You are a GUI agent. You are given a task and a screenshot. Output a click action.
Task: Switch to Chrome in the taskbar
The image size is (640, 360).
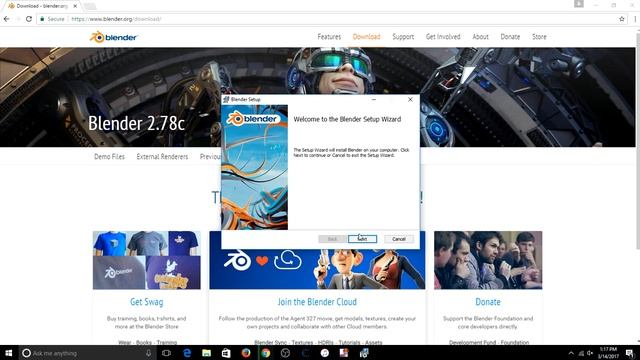(265, 353)
